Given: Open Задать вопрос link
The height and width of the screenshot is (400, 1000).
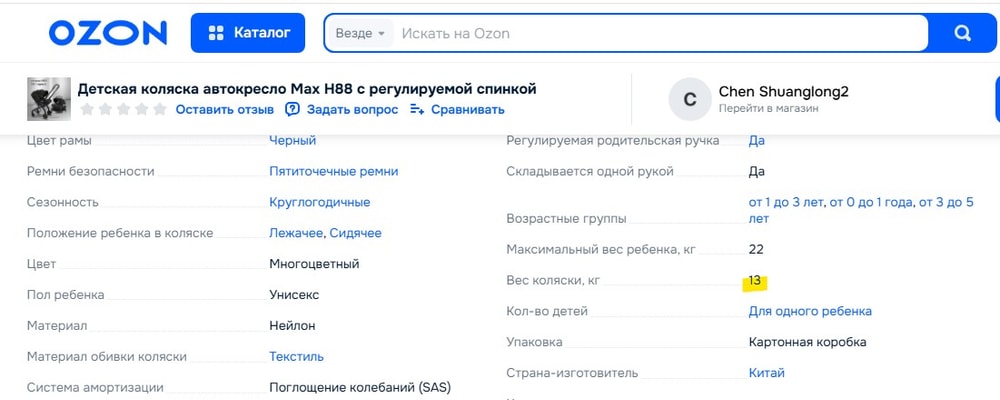Looking at the screenshot, I should 352,110.
